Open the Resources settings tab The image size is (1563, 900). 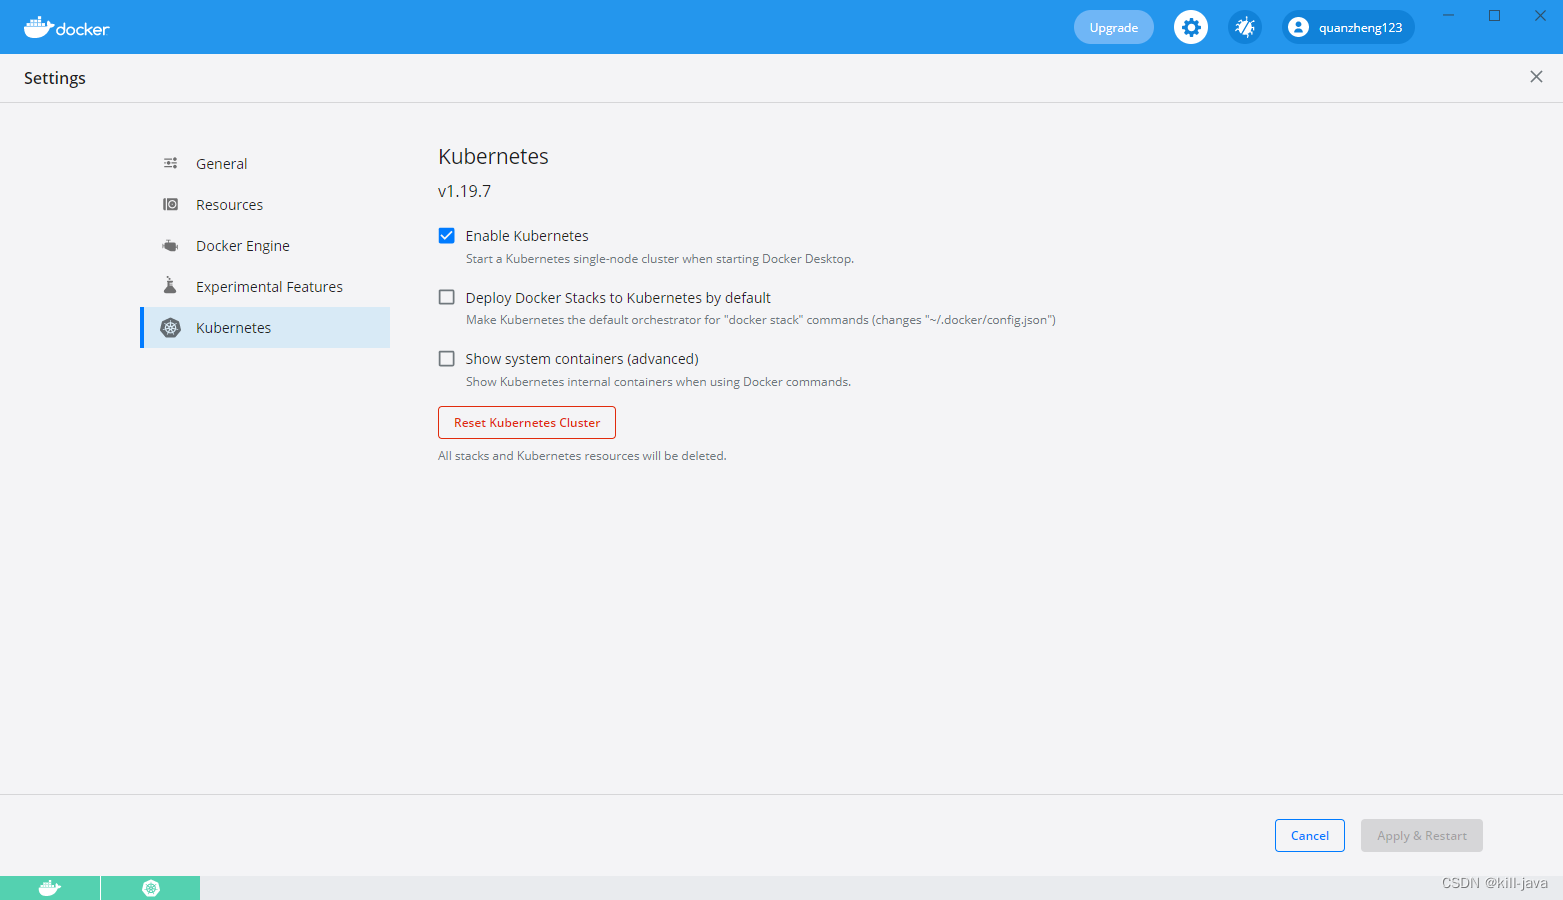(266, 204)
